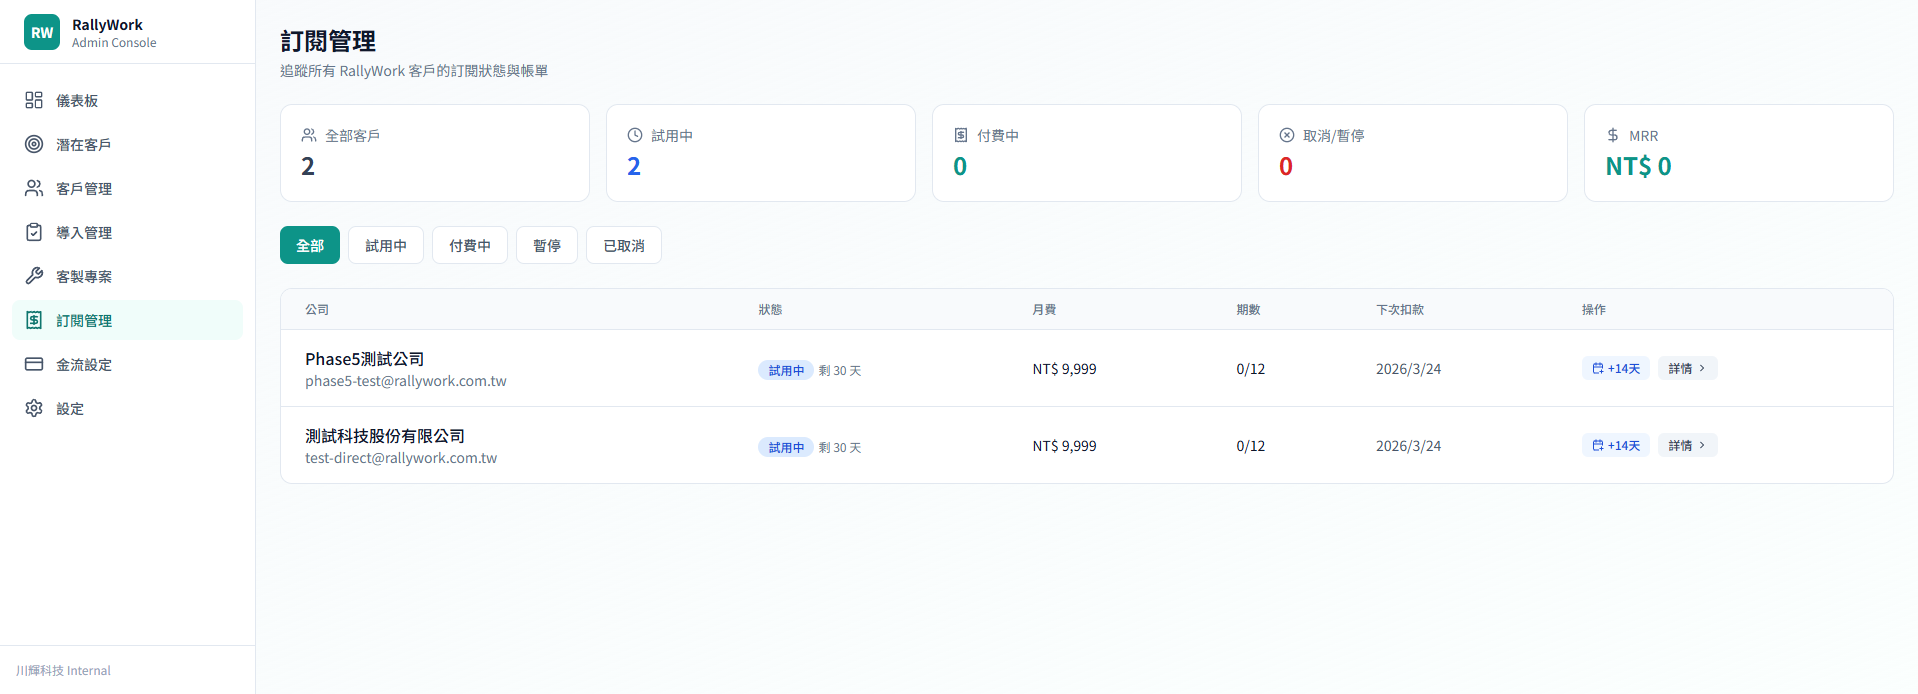Image resolution: width=1918 pixels, height=694 pixels.
Task: Open 客製專案 in sidebar
Action: pyautogui.click(x=127, y=276)
